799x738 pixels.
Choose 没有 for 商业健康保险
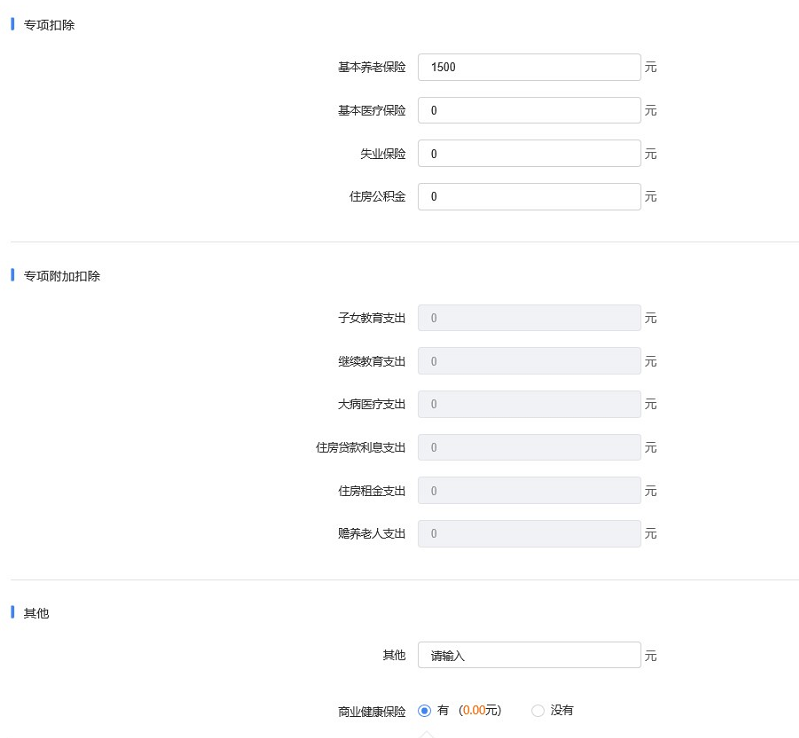(538, 711)
